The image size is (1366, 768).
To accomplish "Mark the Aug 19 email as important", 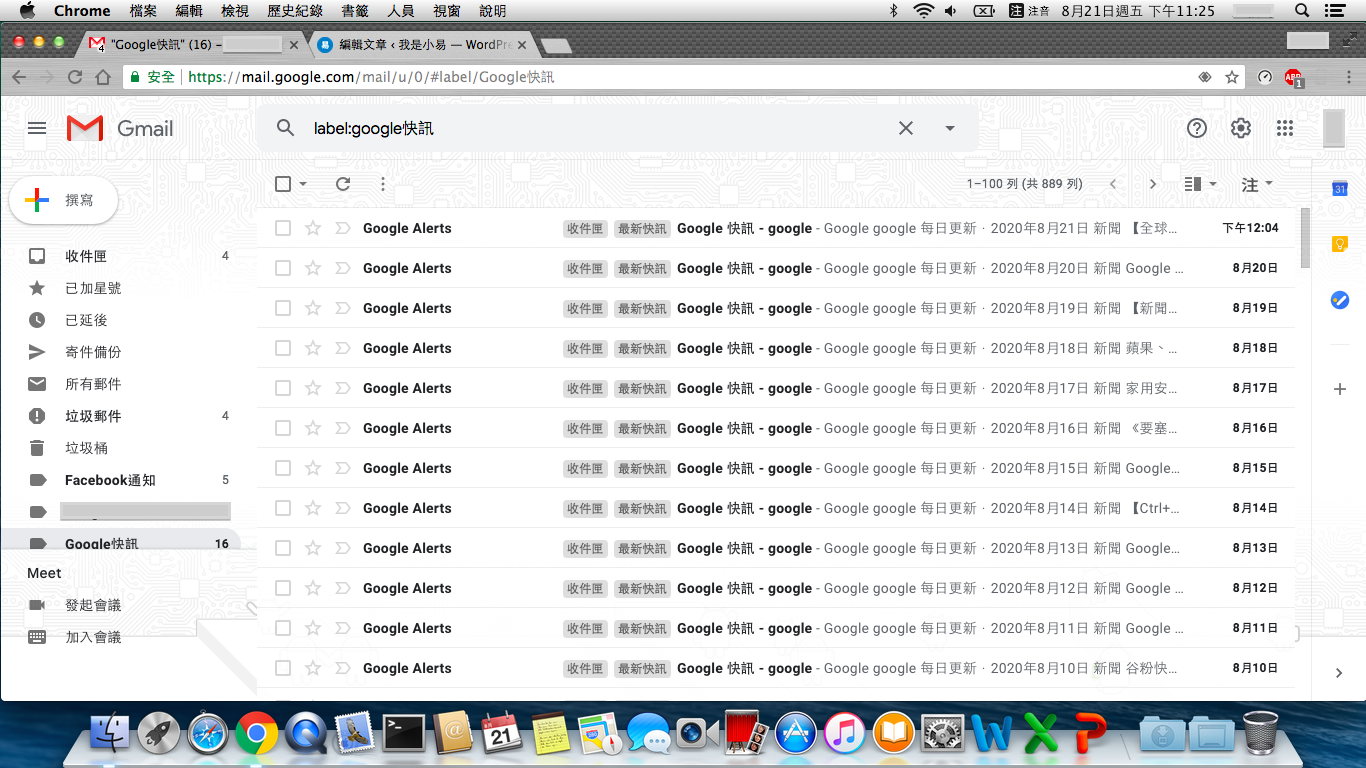I will point(342,308).
